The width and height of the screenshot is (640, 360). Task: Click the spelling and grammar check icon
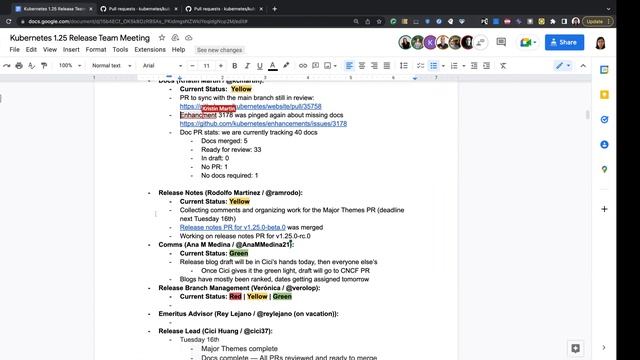(x=31, y=66)
